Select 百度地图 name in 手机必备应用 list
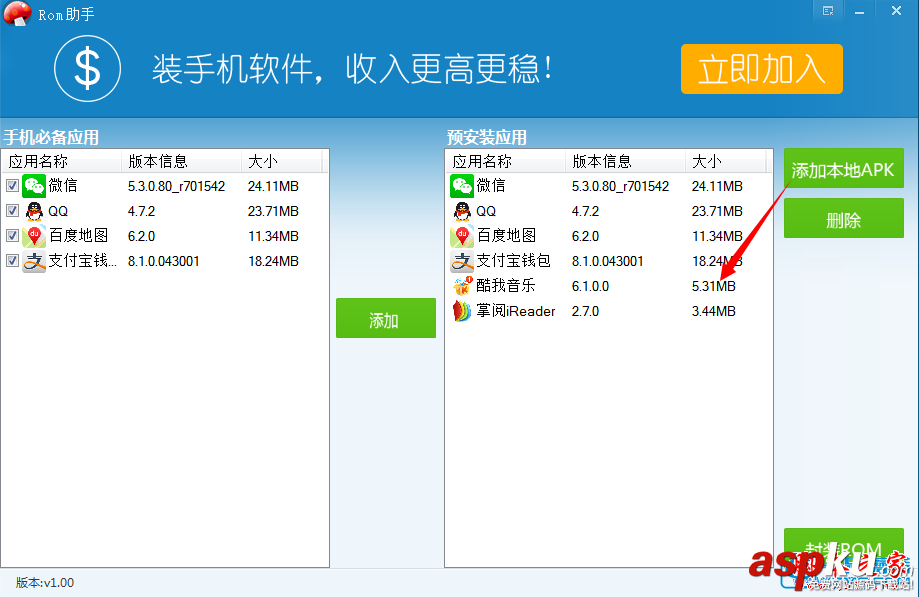Image resolution: width=919 pixels, height=597 pixels. [x=79, y=236]
